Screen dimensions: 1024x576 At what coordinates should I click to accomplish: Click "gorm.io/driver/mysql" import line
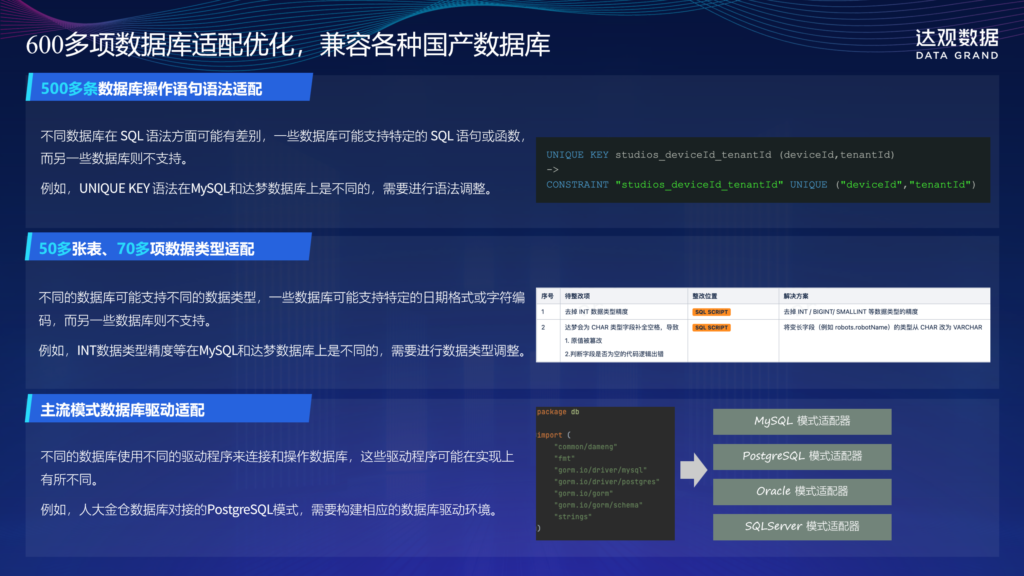pyautogui.click(x=600, y=469)
